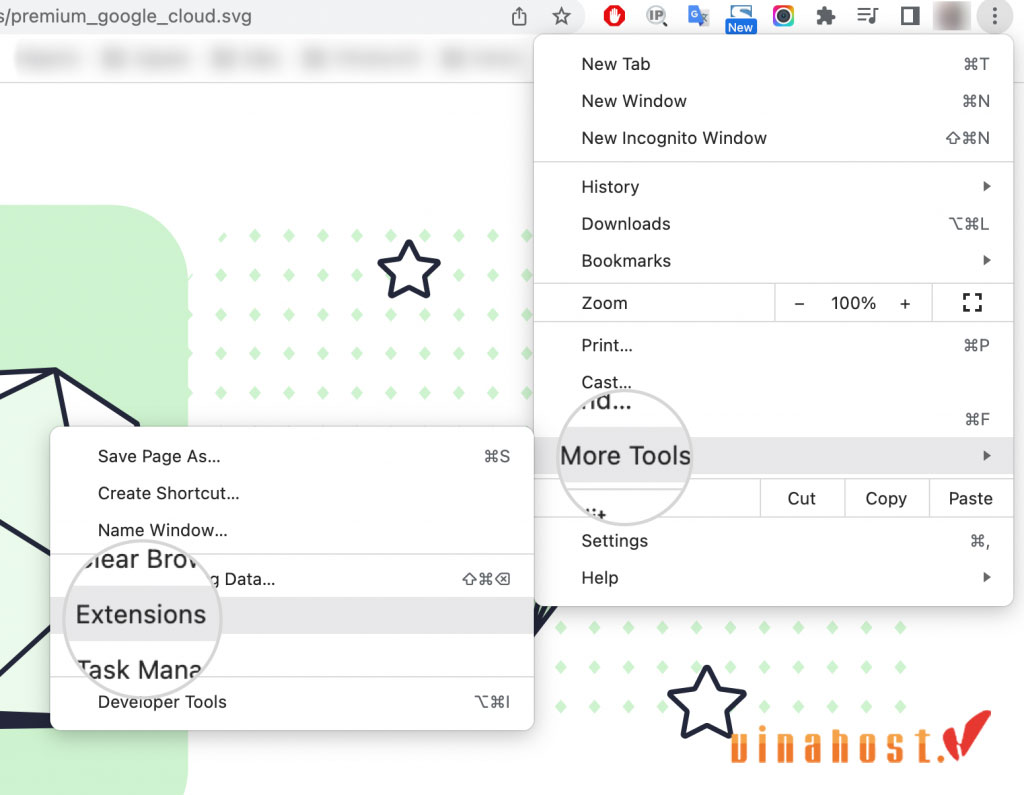Click the address bar URL text
This screenshot has width=1024, height=795.
(x=126, y=16)
